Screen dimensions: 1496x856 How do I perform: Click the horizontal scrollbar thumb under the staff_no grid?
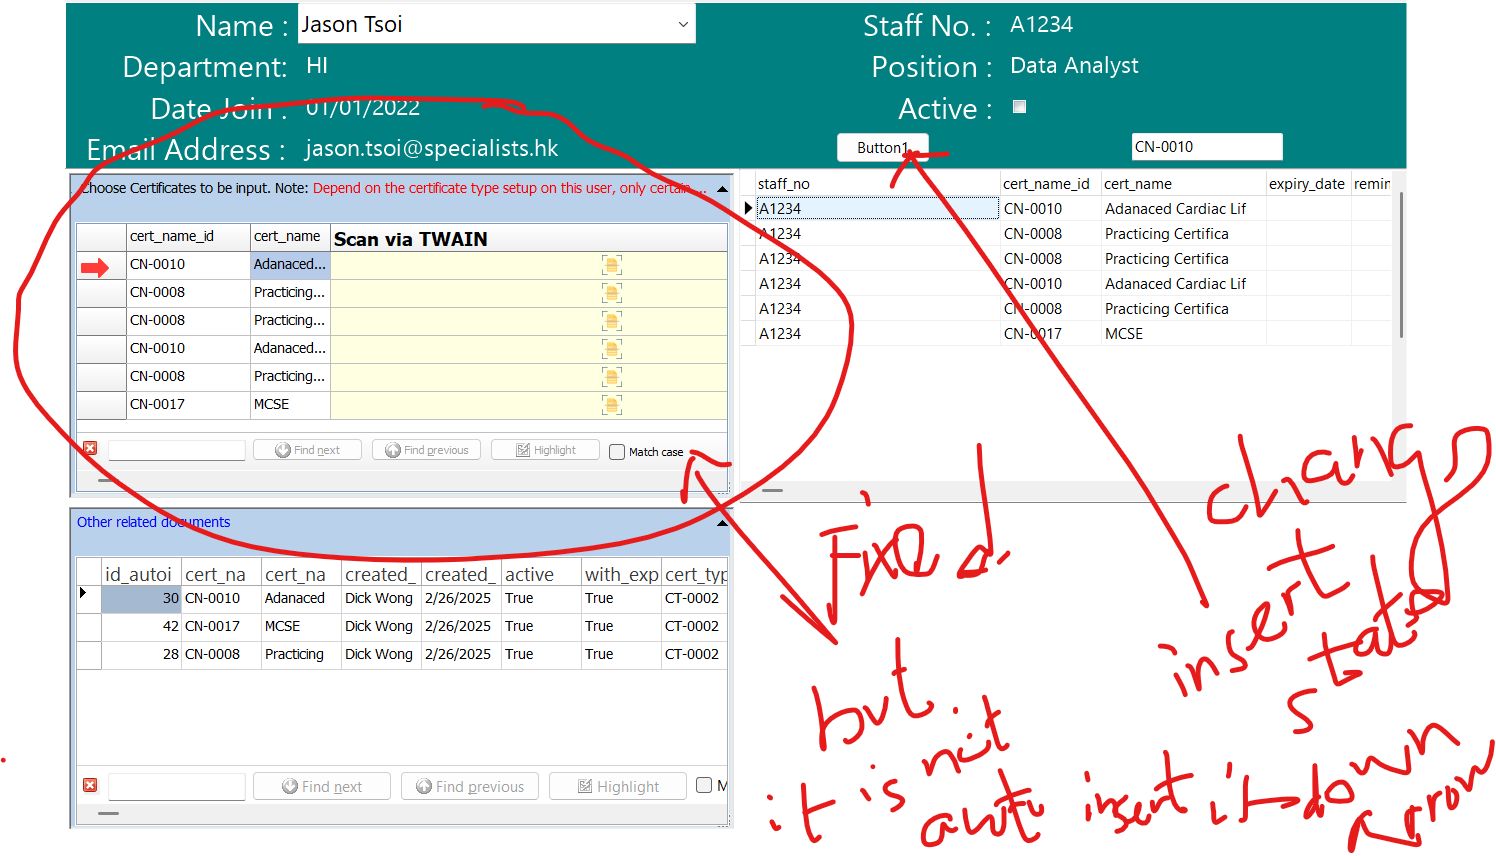pos(772,490)
